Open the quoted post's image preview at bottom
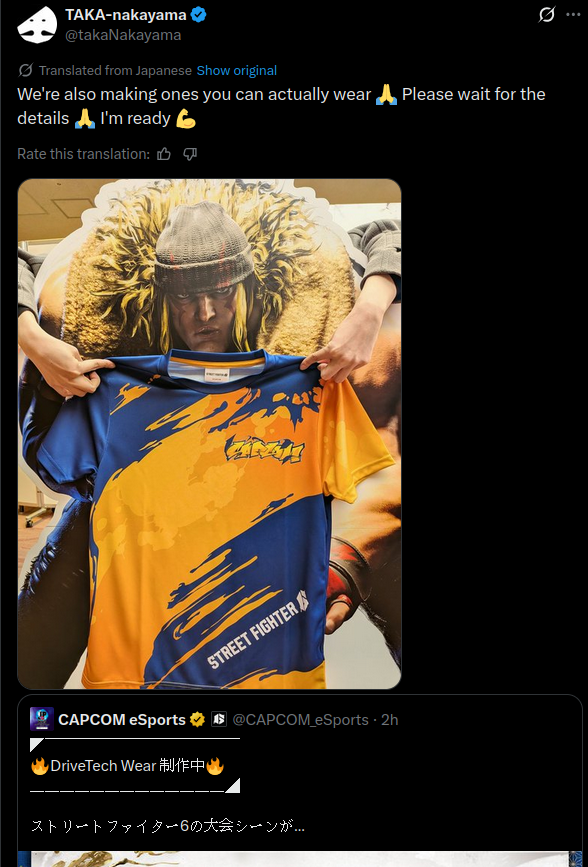 (x=300, y=859)
